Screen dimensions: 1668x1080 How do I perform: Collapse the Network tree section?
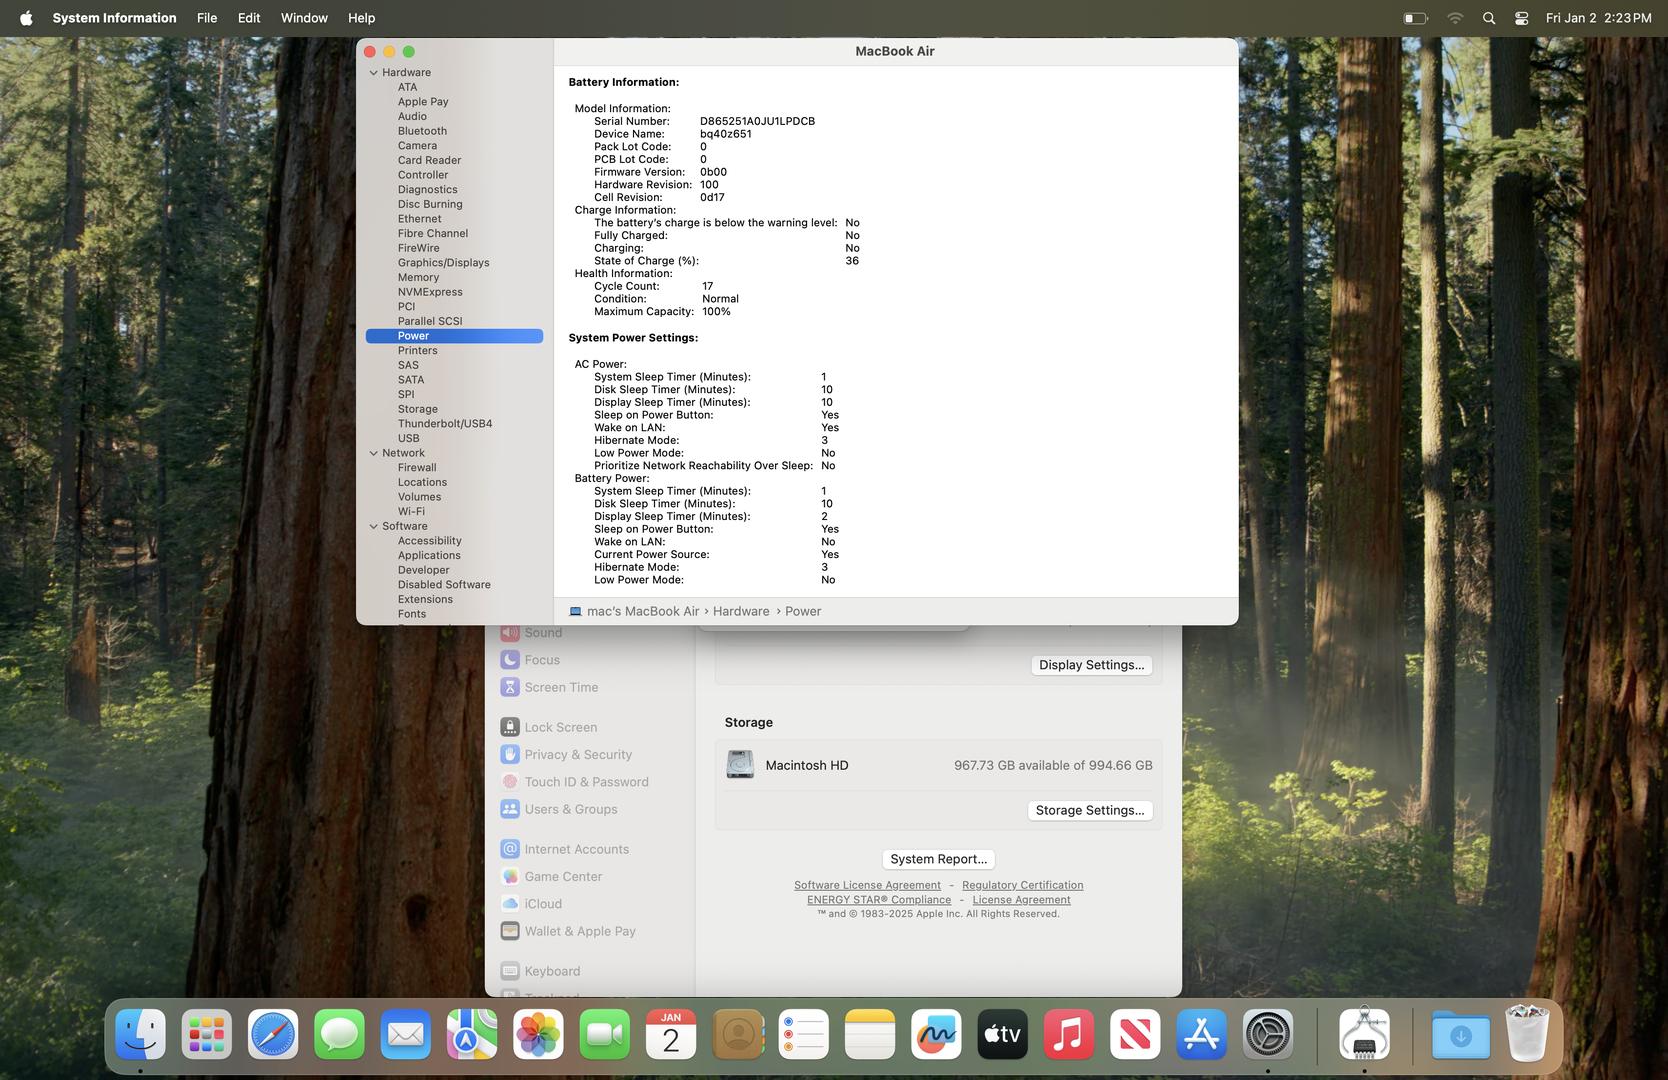(374, 453)
